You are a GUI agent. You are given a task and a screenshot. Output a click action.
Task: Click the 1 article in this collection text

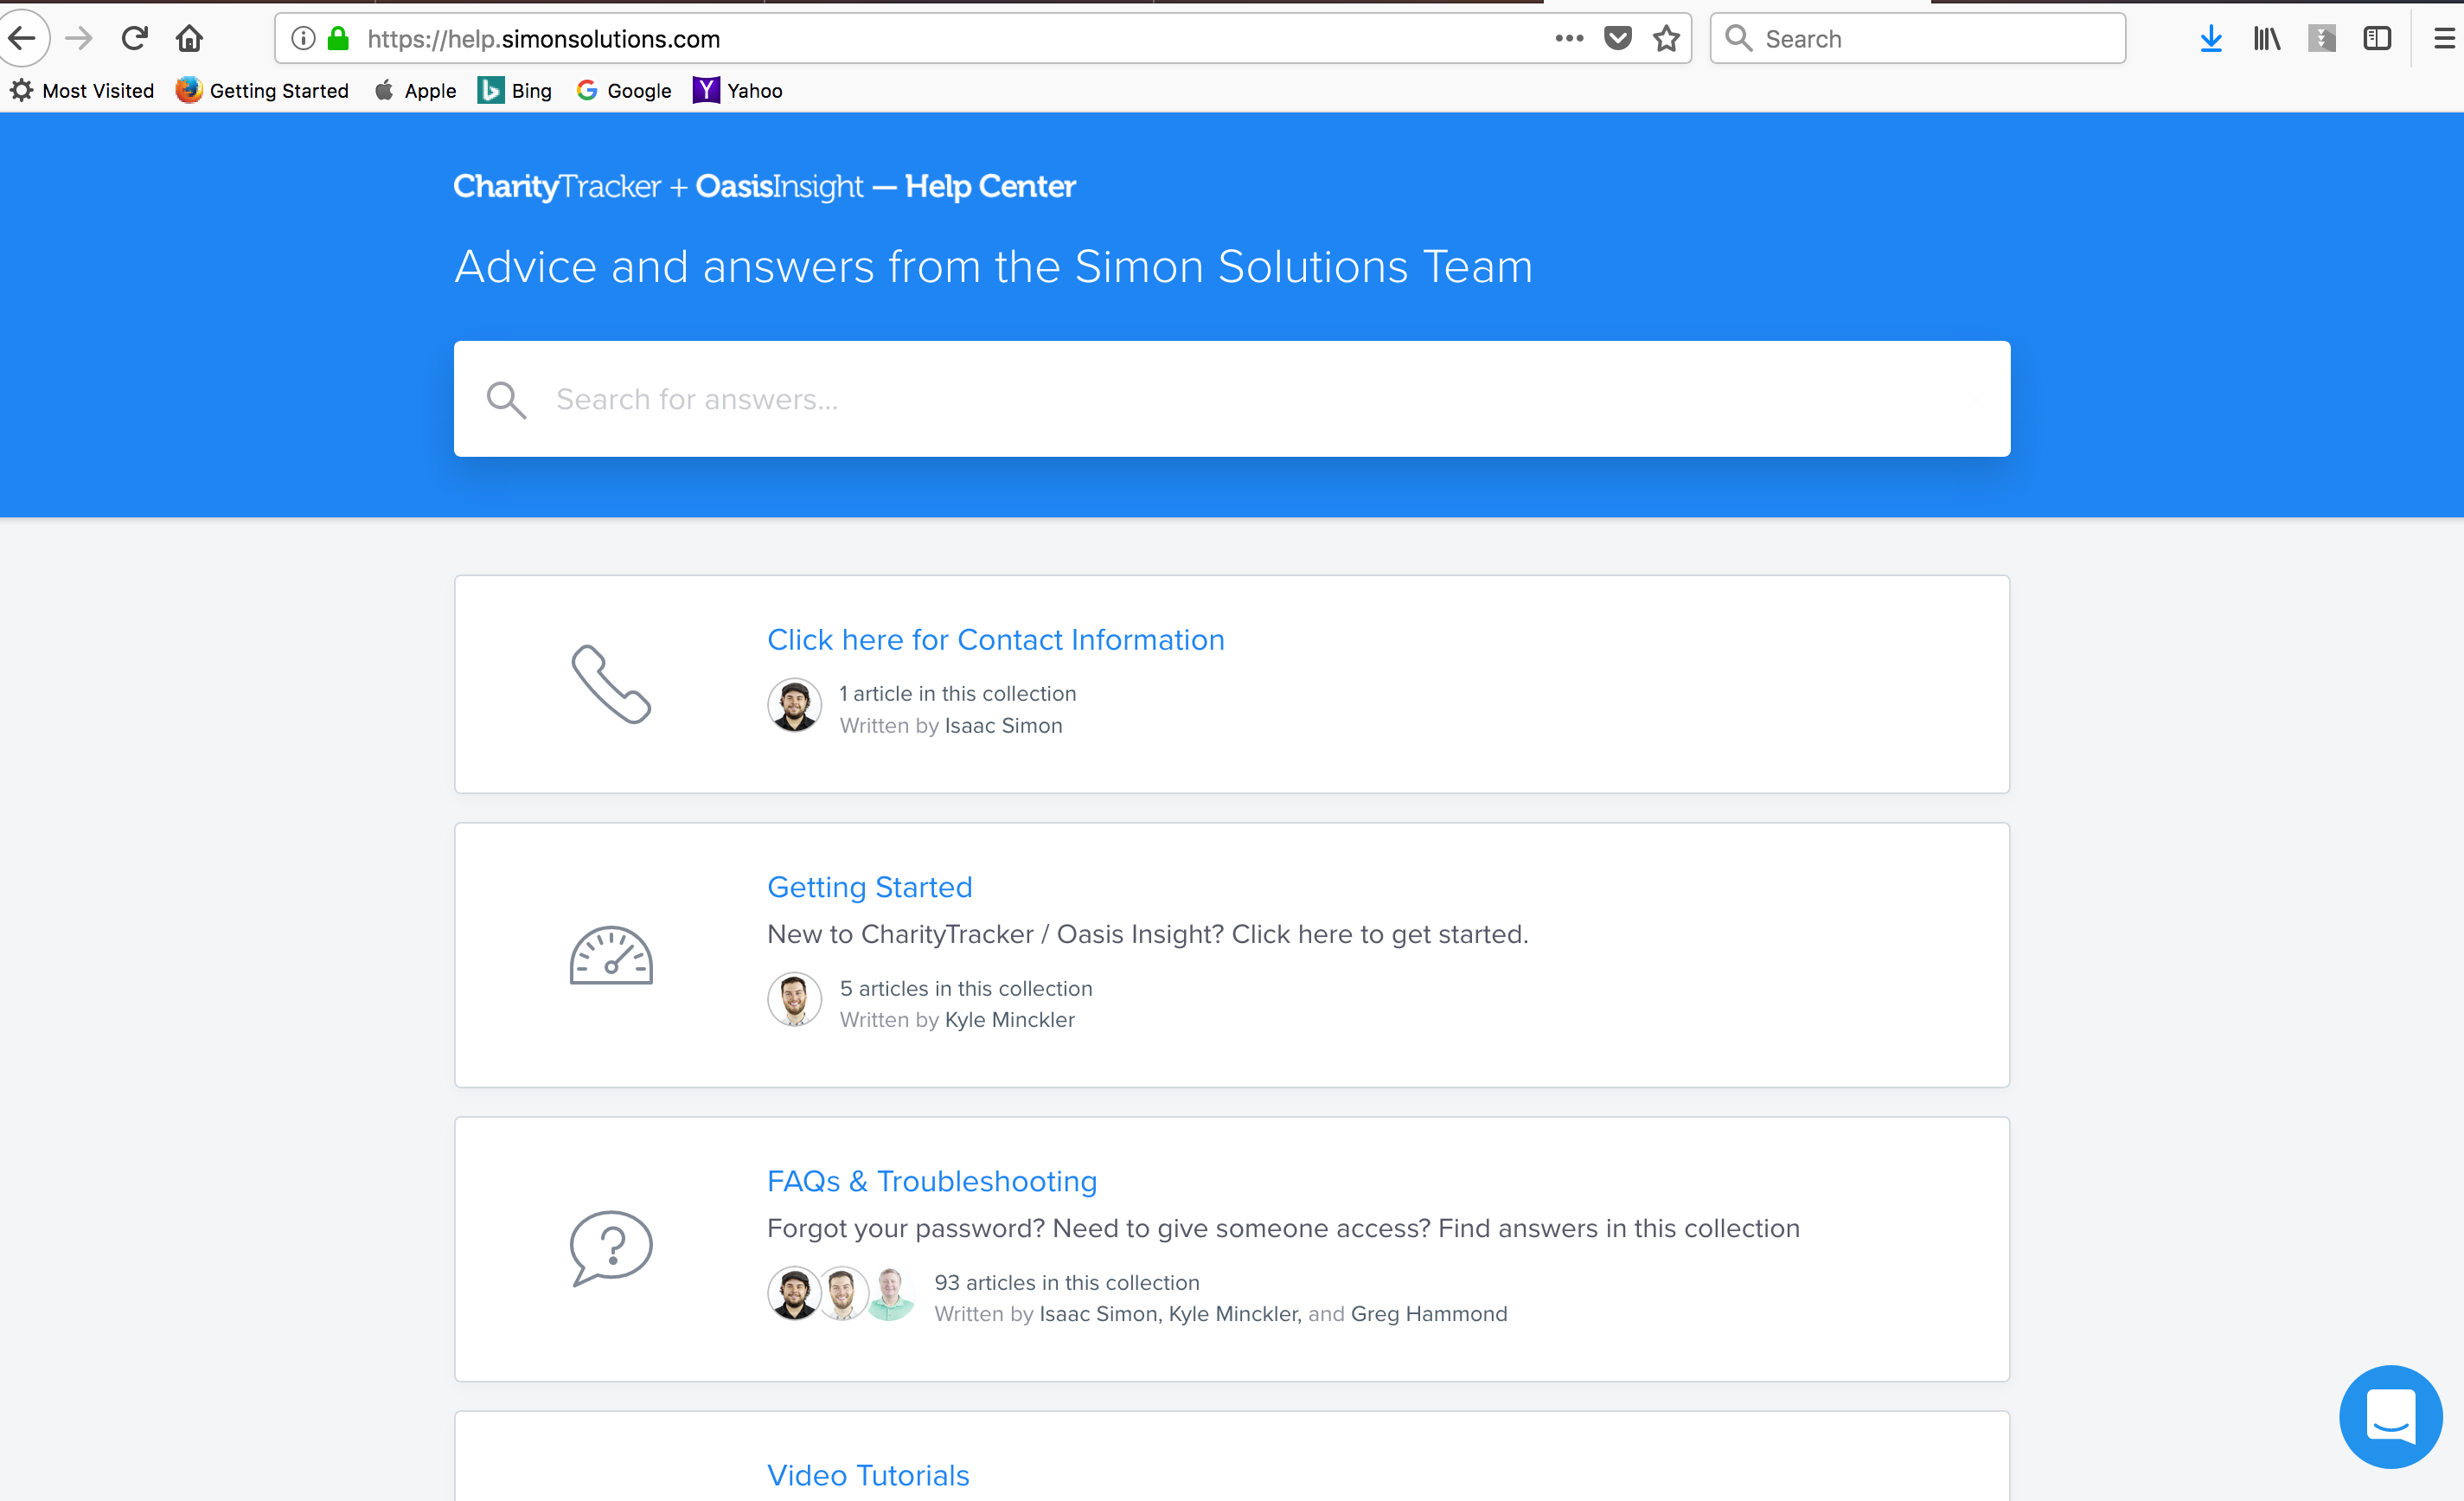(958, 694)
